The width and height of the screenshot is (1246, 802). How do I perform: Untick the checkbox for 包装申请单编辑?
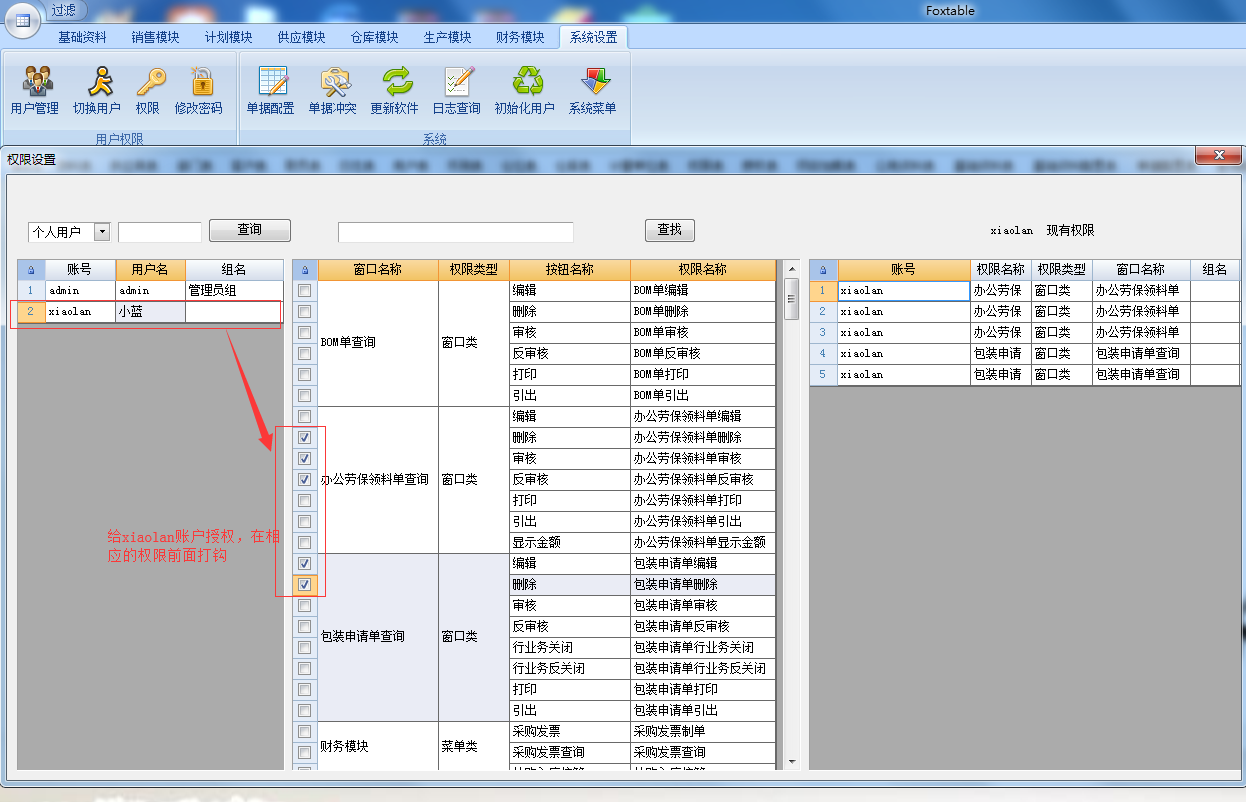[x=305, y=564]
